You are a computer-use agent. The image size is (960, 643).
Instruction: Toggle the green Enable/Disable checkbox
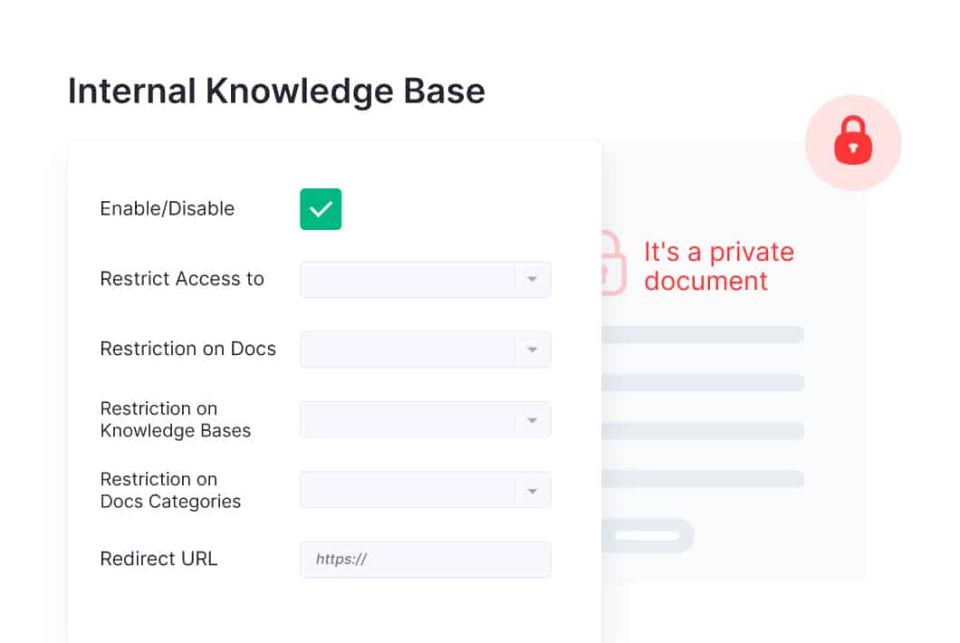(x=320, y=209)
